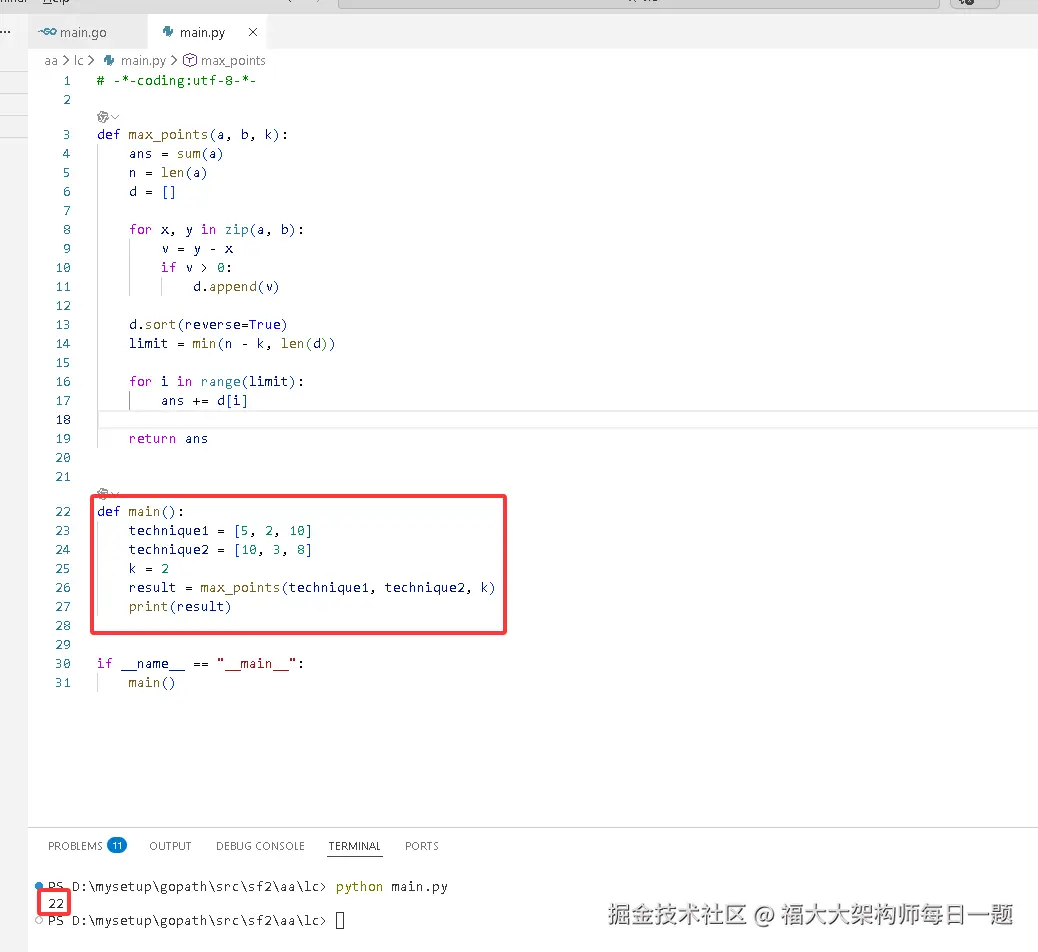Close the main.py tab

(x=253, y=32)
